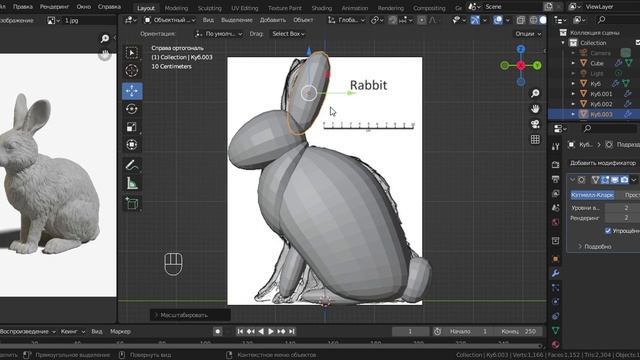This screenshot has width=640, height=360.
Task: Select the Cursor tool
Action: coord(132,71)
